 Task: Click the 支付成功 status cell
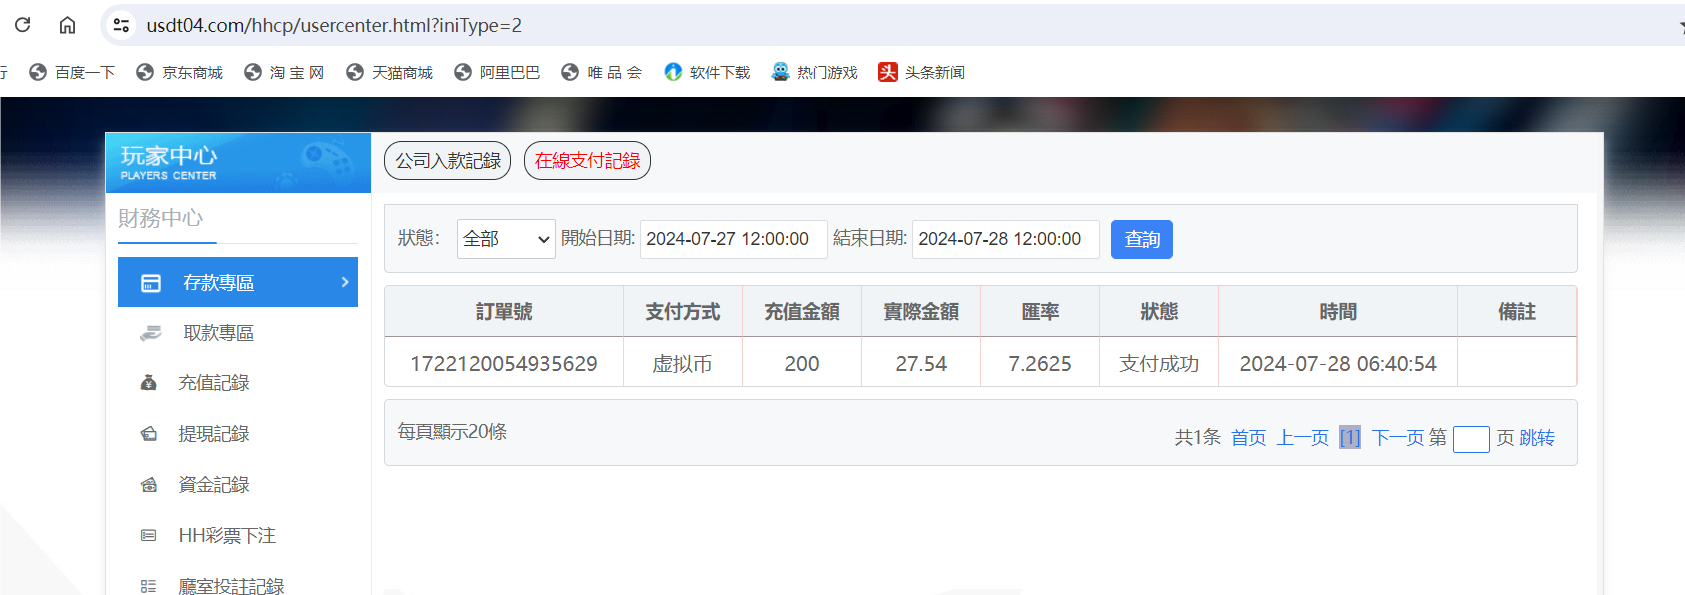[x=1159, y=363]
